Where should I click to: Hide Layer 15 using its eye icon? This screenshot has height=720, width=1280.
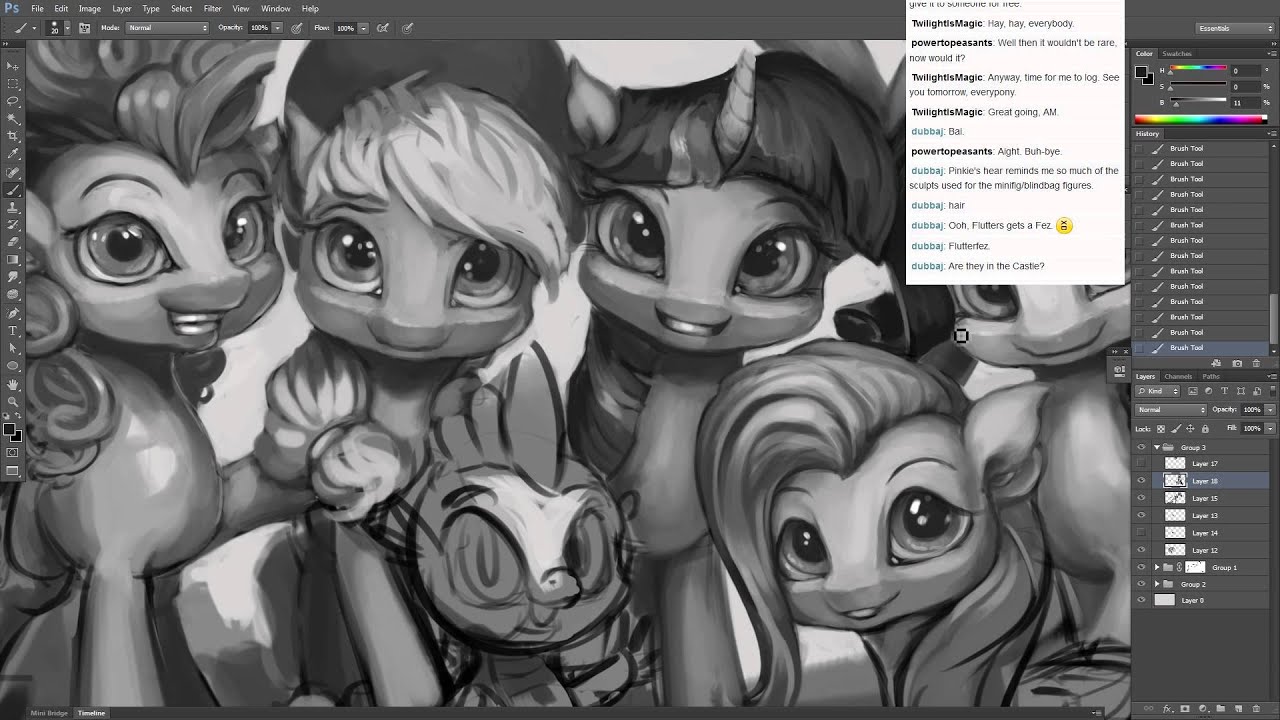pos(1141,498)
